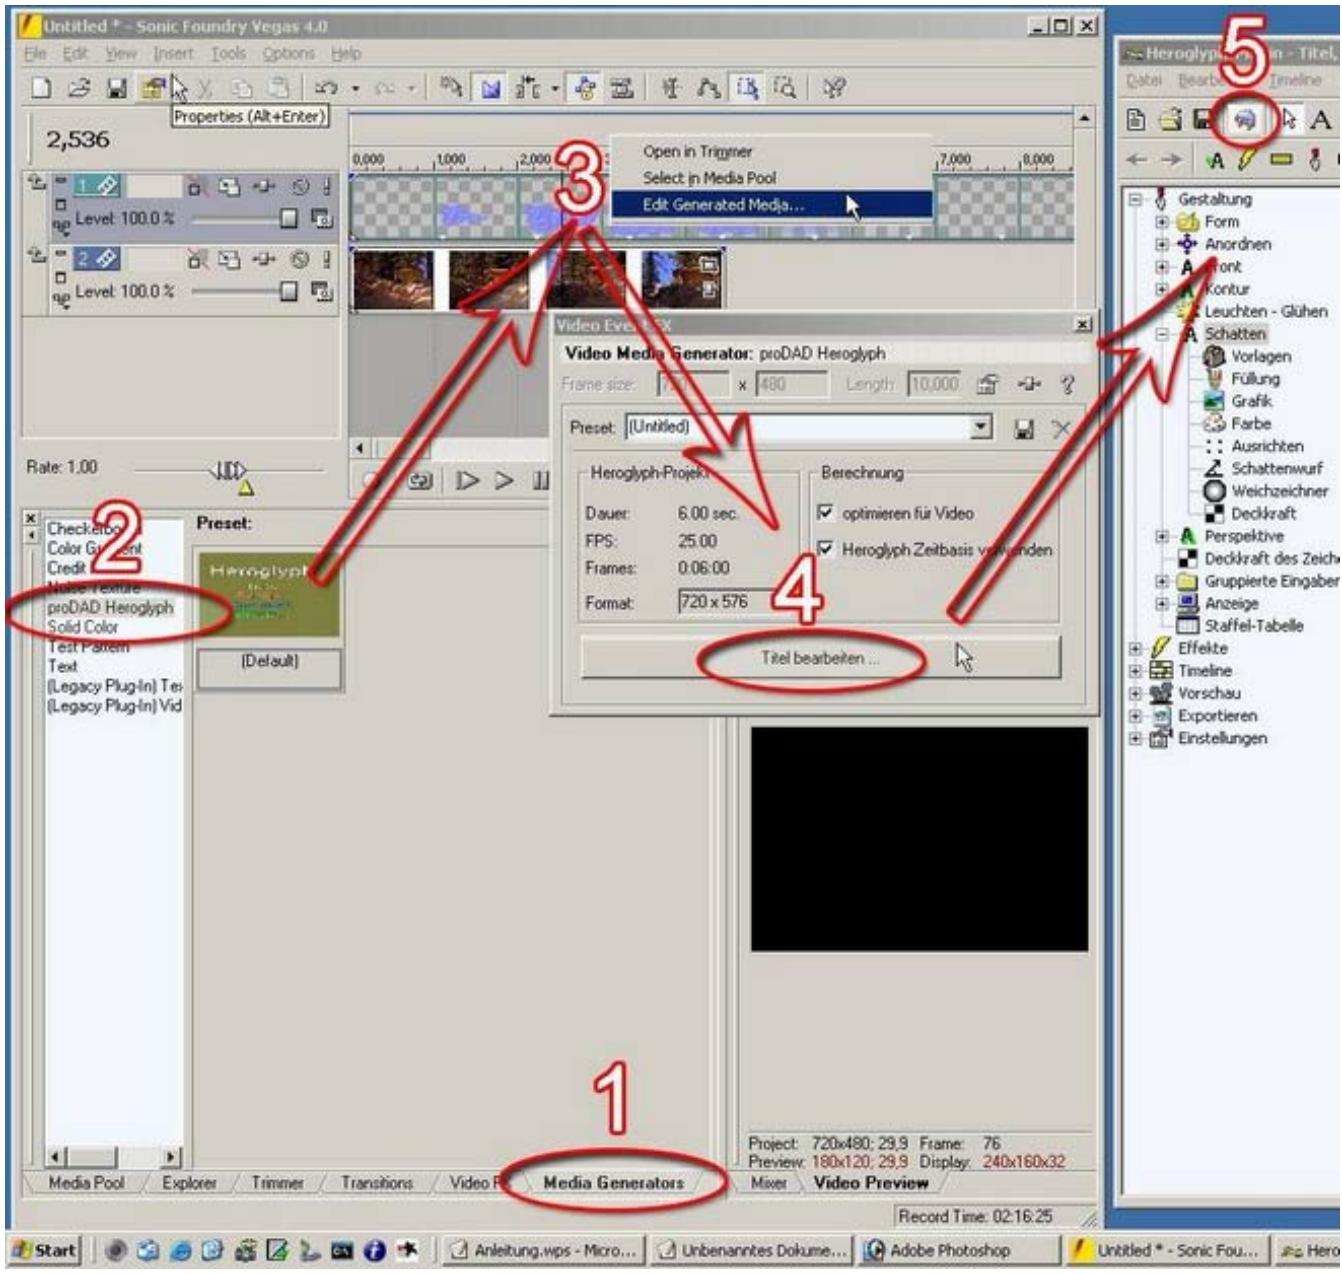Select Solid Color in the generators list
This screenshot has width=1342, height=1274.
(83, 627)
